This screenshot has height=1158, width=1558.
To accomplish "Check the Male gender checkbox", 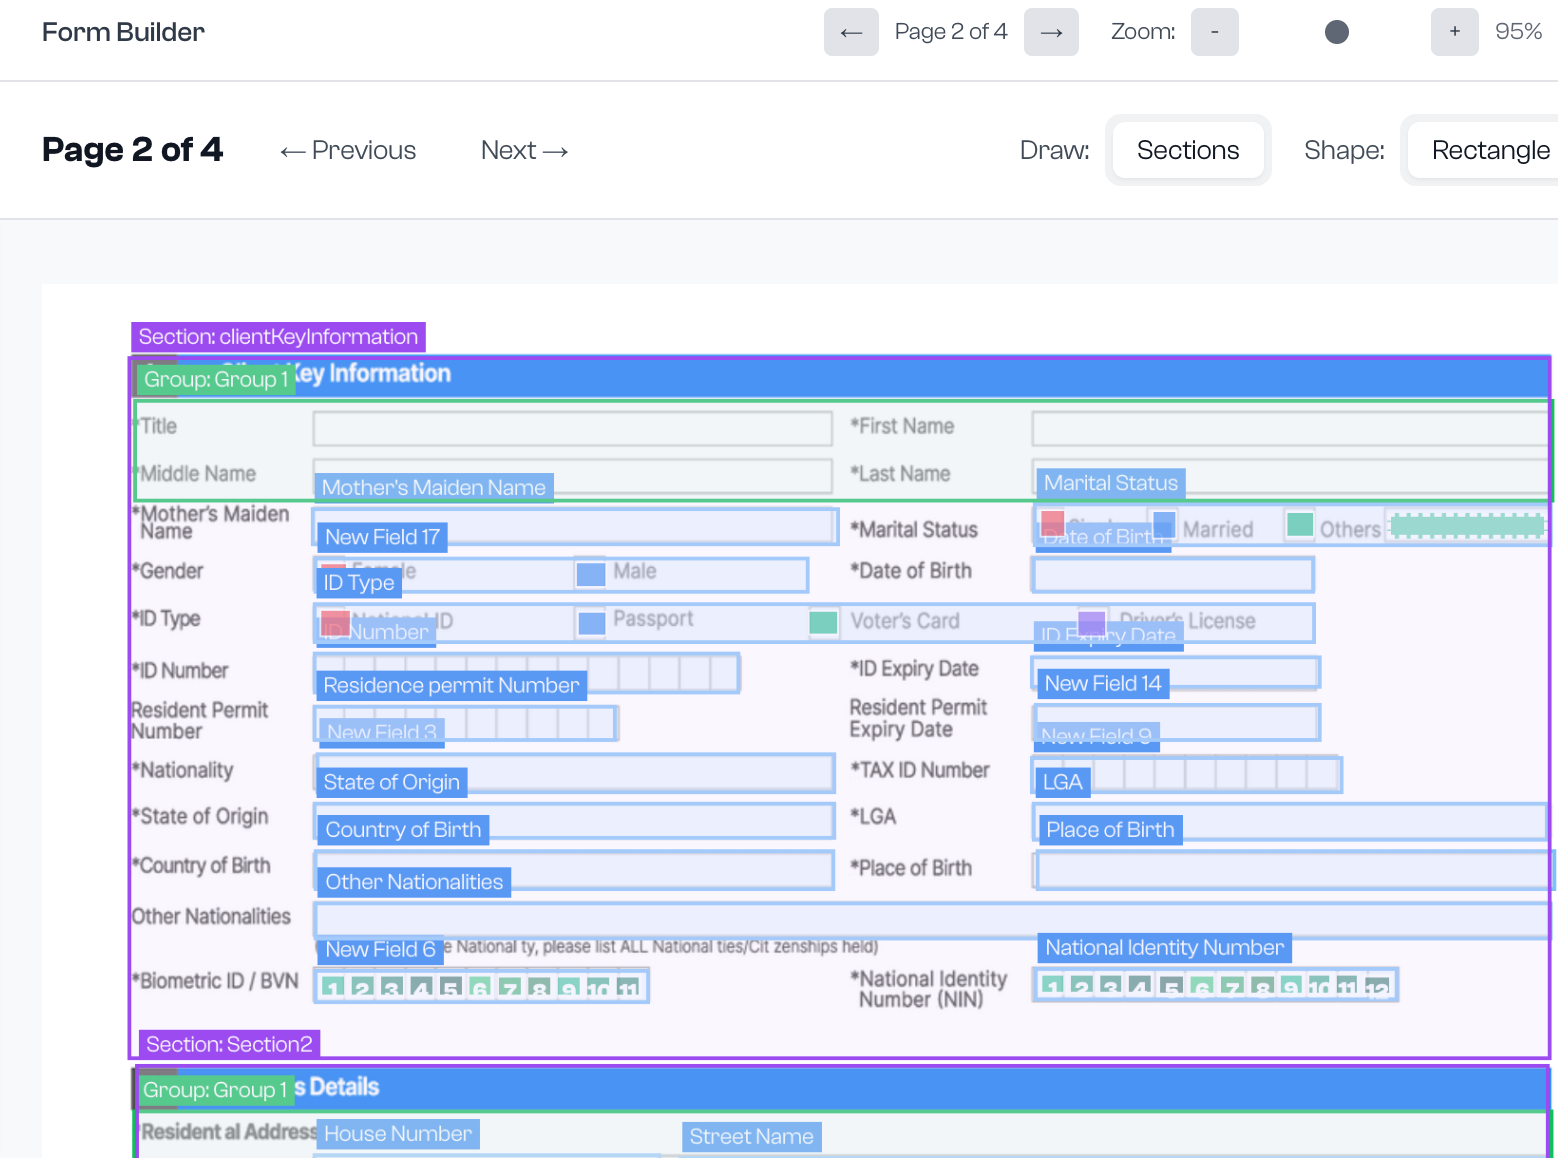I will [591, 574].
